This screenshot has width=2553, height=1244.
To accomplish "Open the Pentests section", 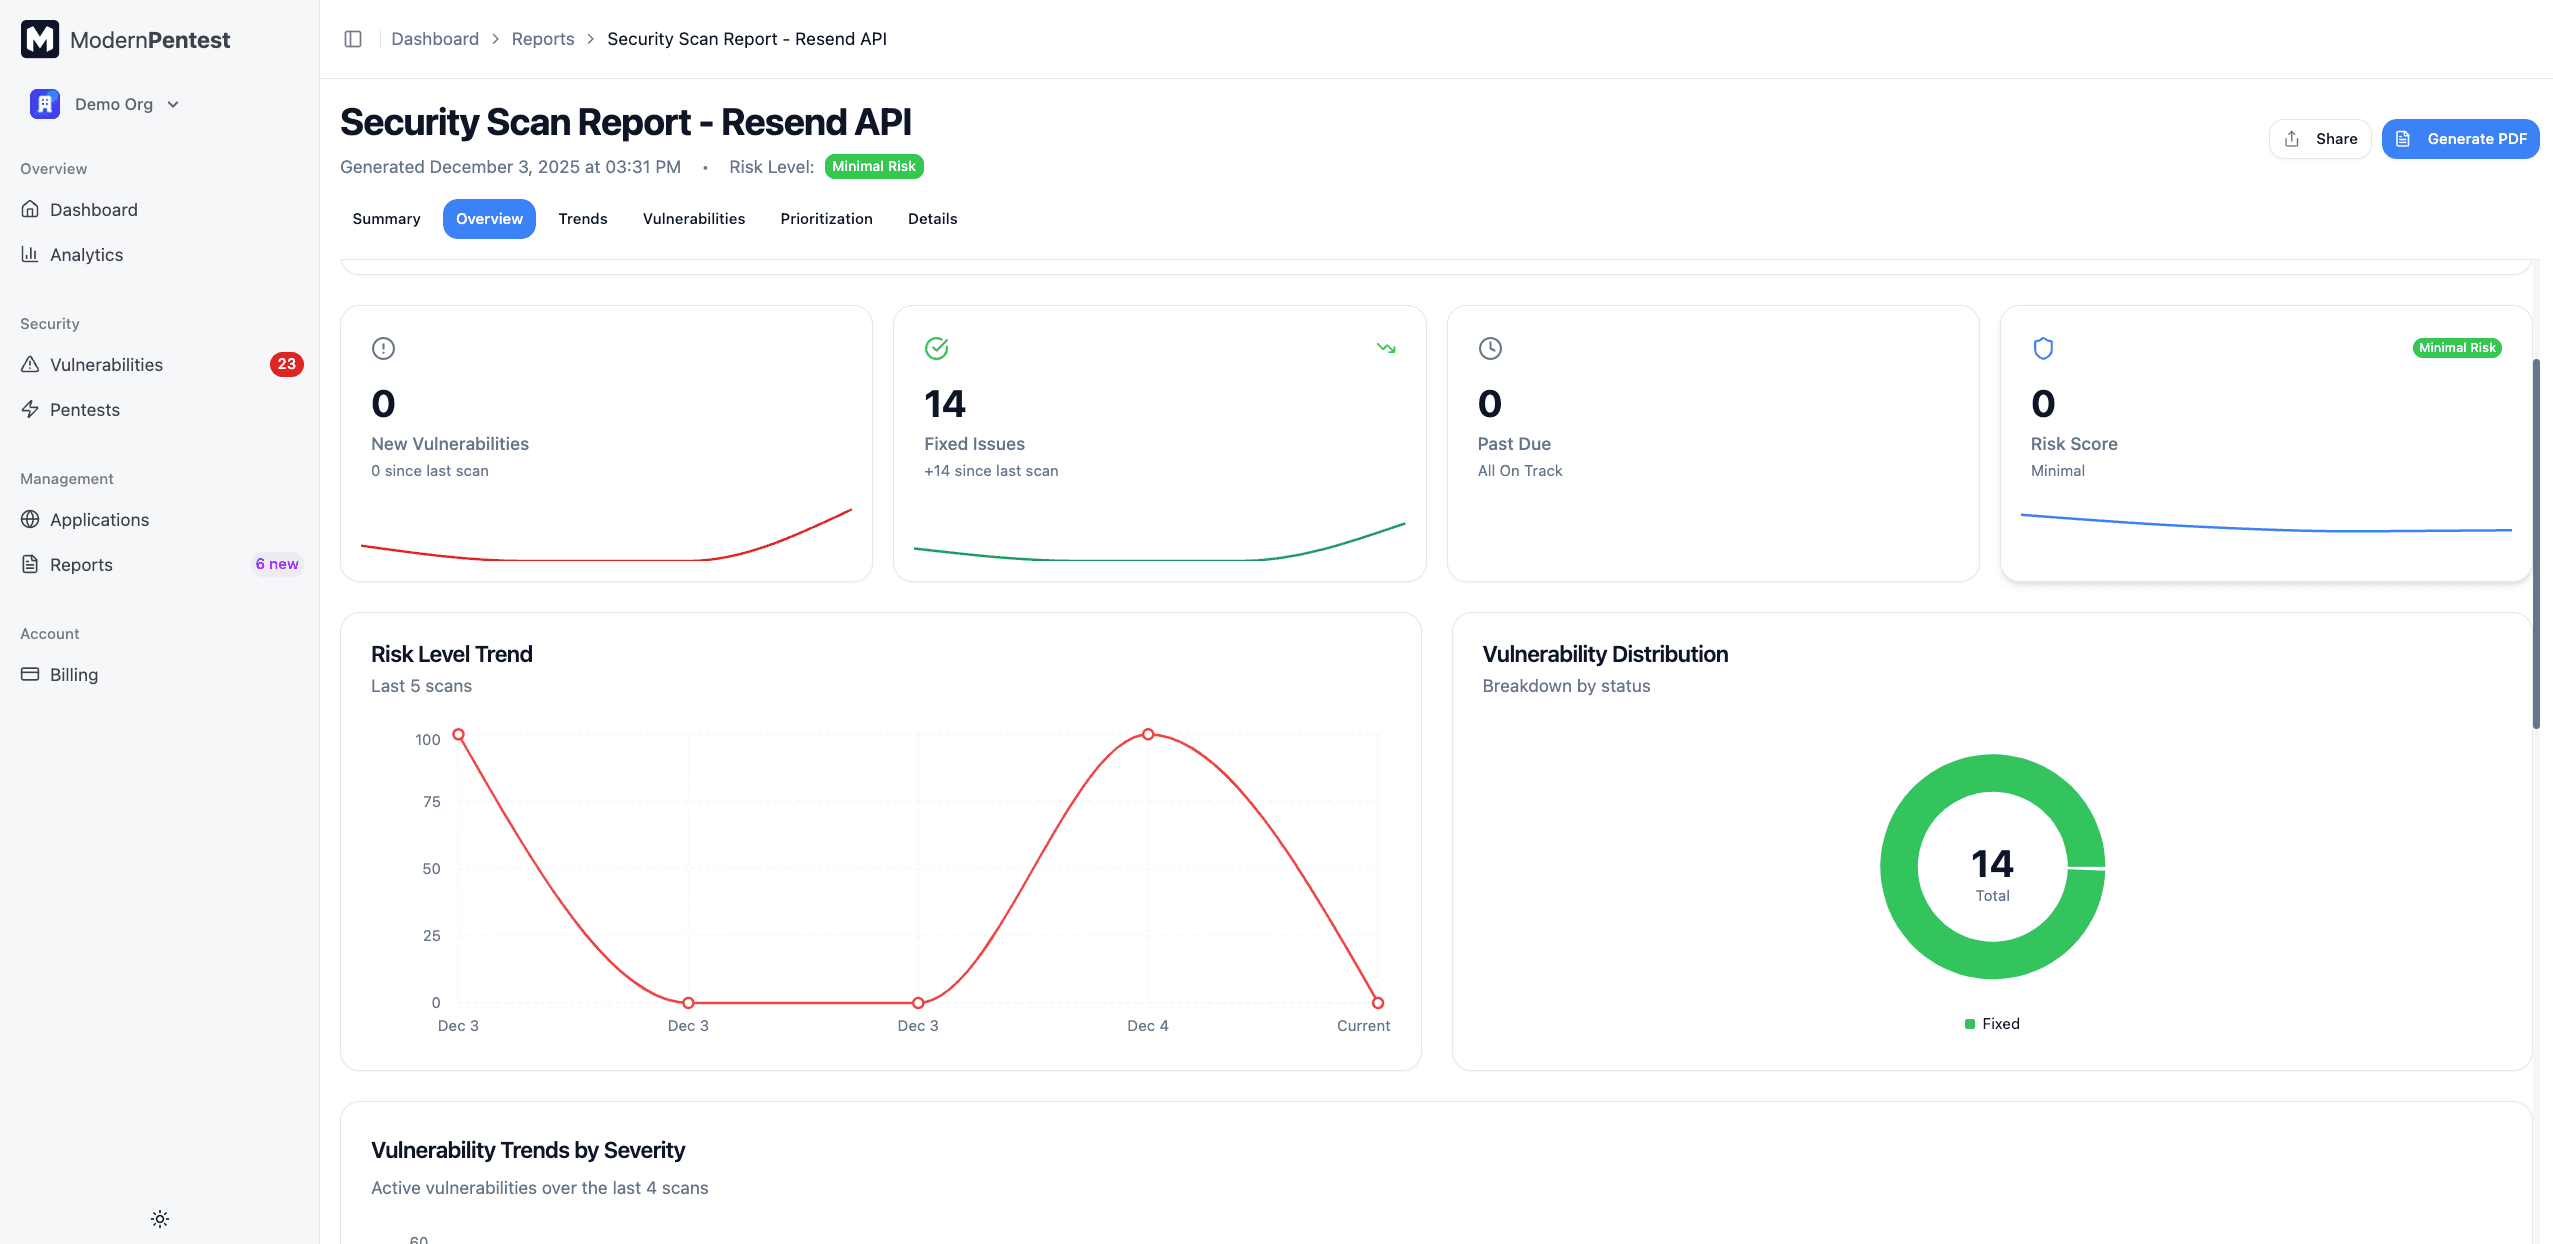I will point(84,409).
